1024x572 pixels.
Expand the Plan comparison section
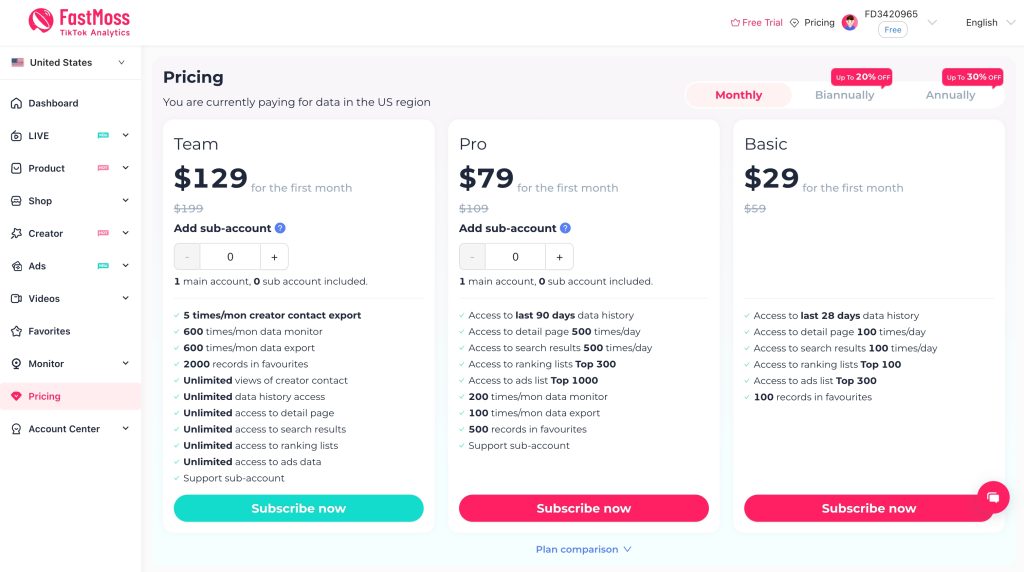[x=584, y=549]
